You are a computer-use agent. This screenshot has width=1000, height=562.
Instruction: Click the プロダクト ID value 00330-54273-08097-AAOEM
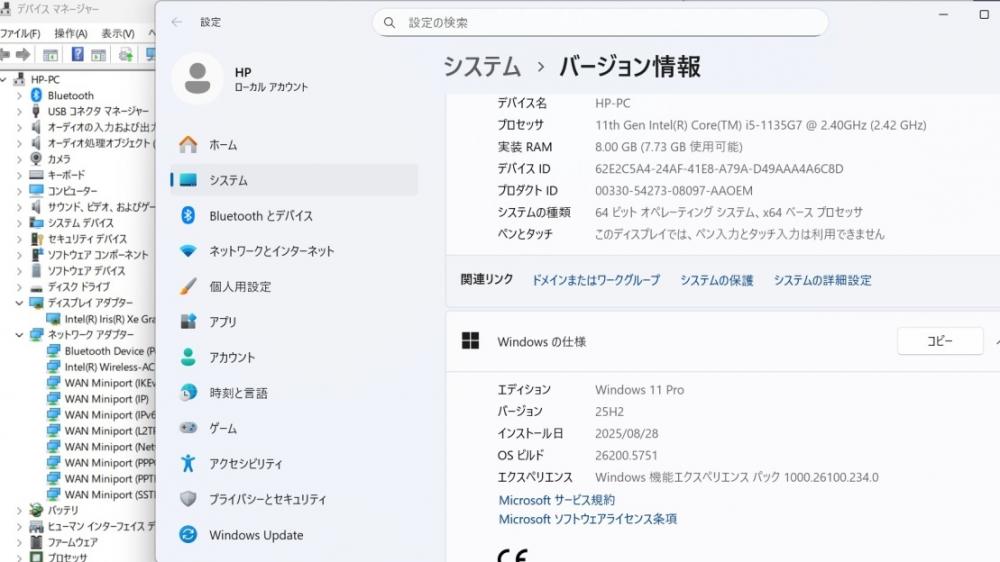point(673,190)
